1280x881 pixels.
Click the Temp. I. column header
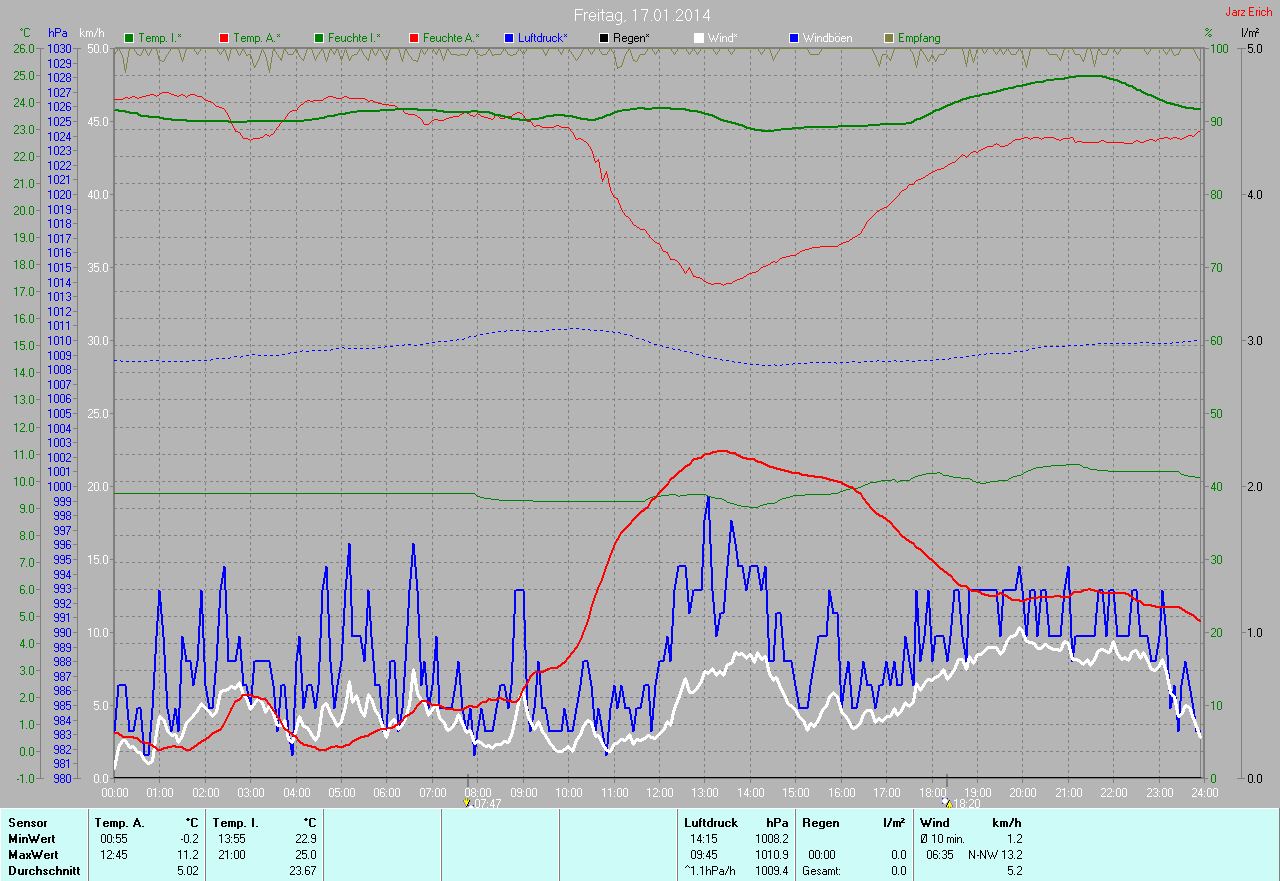tap(236, 823)
